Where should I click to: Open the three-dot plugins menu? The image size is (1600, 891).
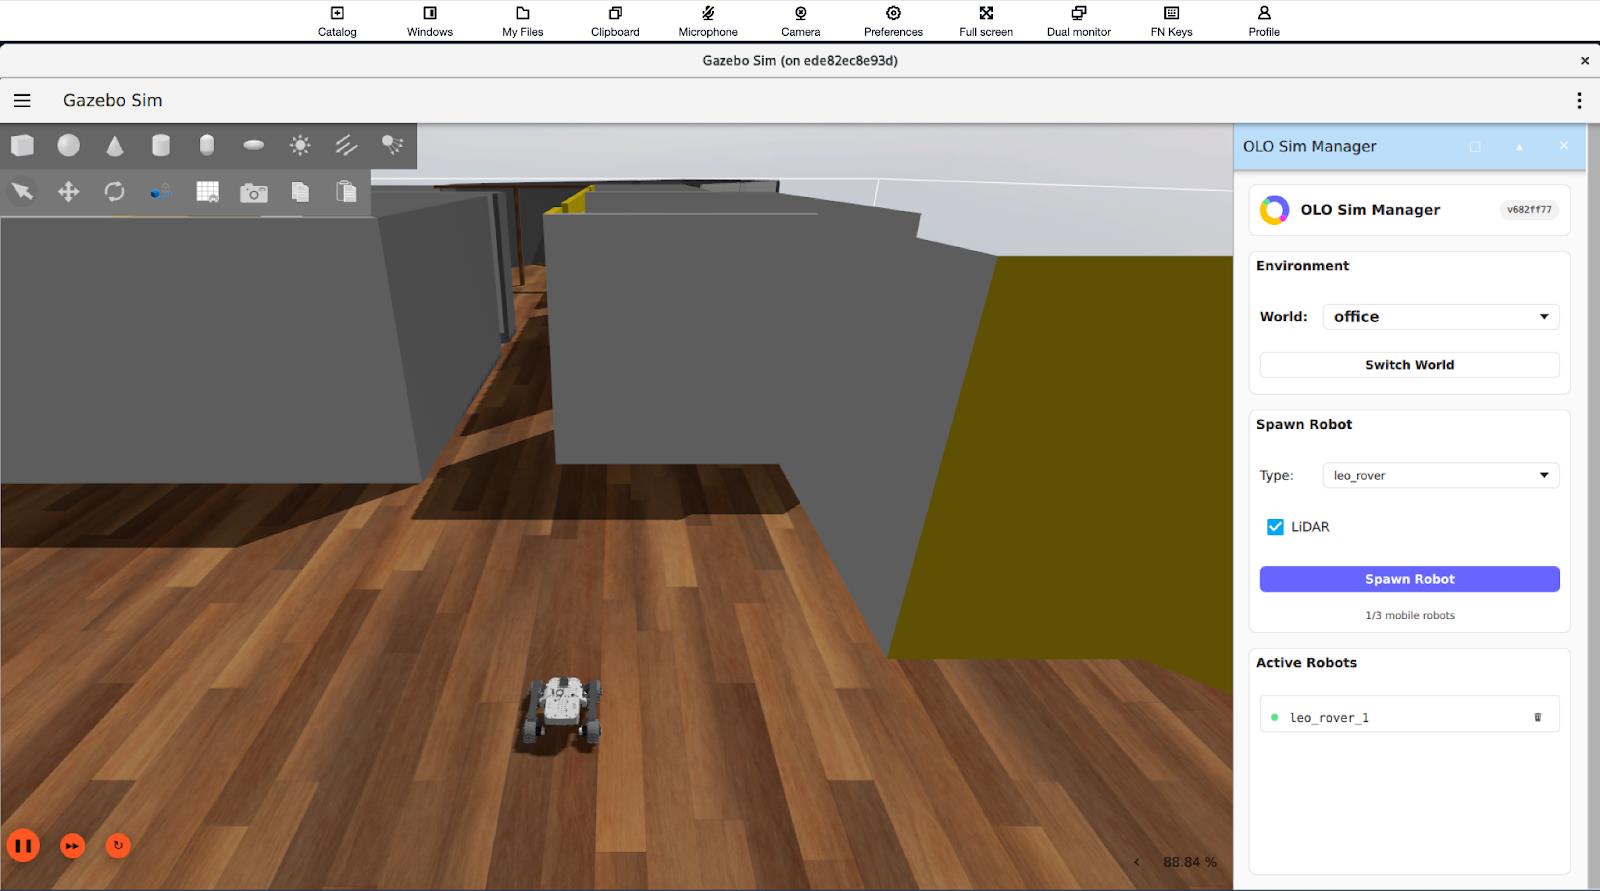click(x=1578, y=100)
